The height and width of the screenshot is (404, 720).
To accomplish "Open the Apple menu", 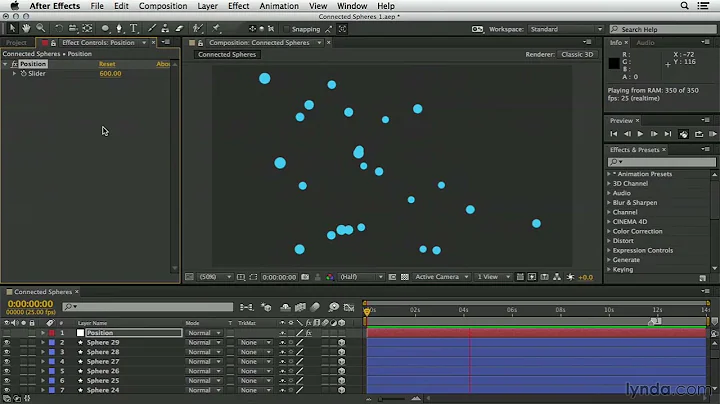I will 15,6.
